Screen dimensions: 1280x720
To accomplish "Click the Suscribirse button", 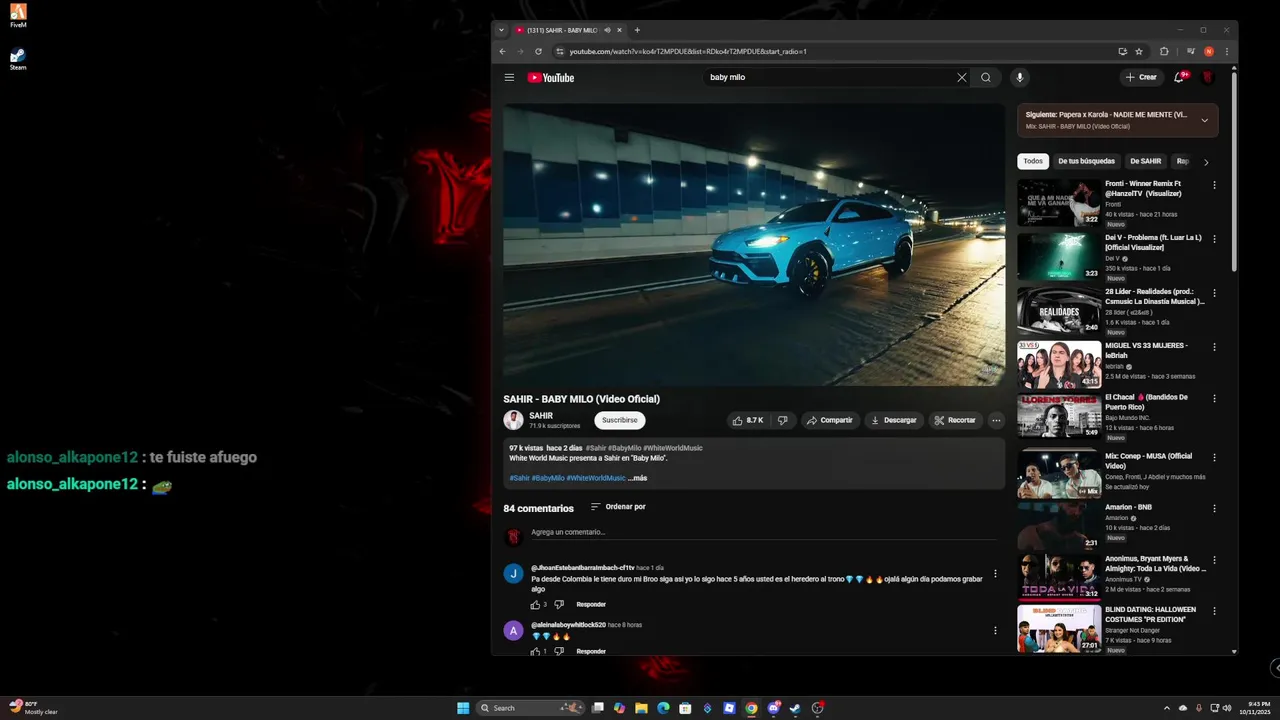I will (620, 420).
